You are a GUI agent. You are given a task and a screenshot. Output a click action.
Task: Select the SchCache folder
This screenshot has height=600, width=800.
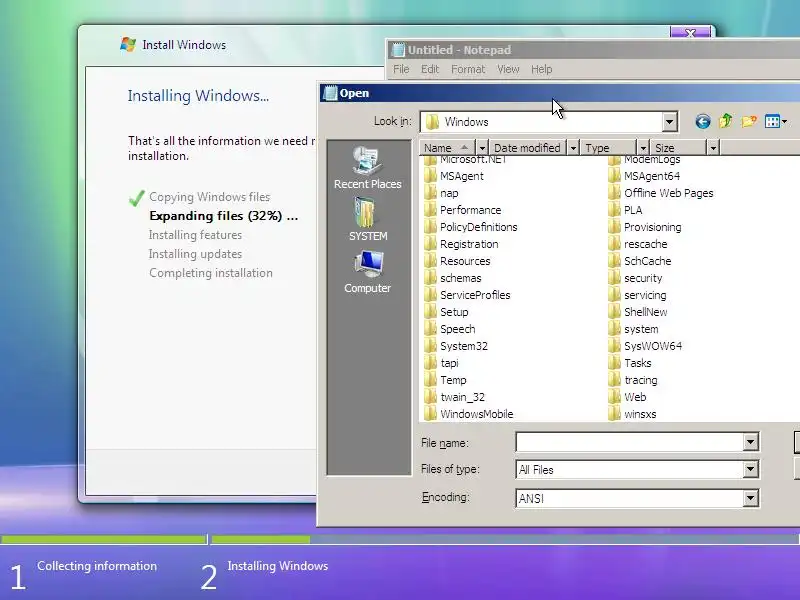point(640,261)
